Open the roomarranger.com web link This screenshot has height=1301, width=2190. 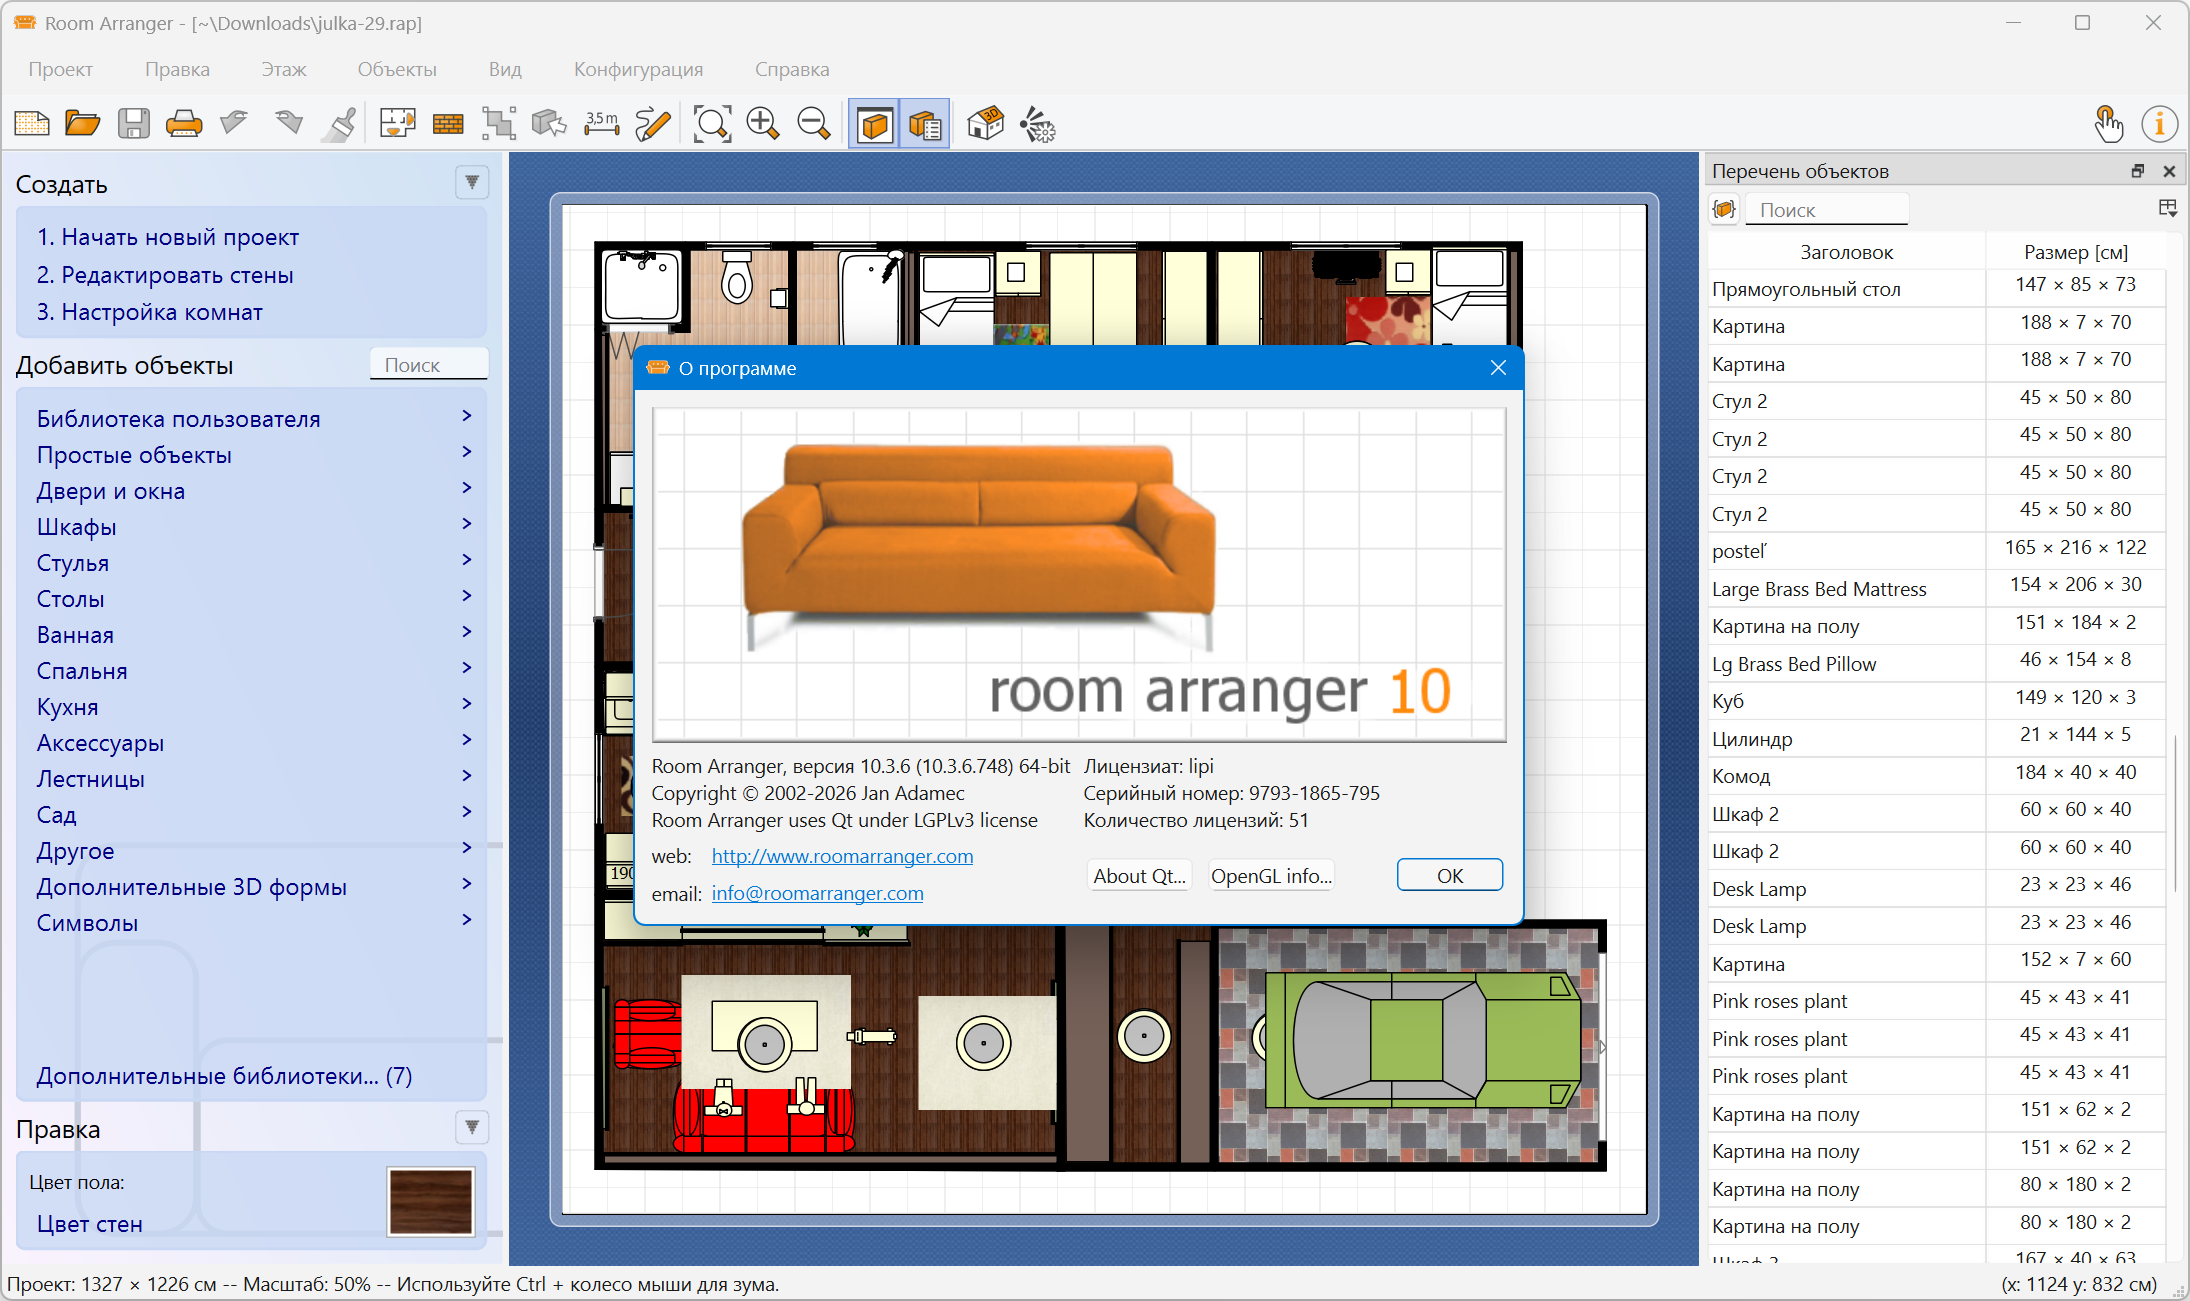(842, 856)
